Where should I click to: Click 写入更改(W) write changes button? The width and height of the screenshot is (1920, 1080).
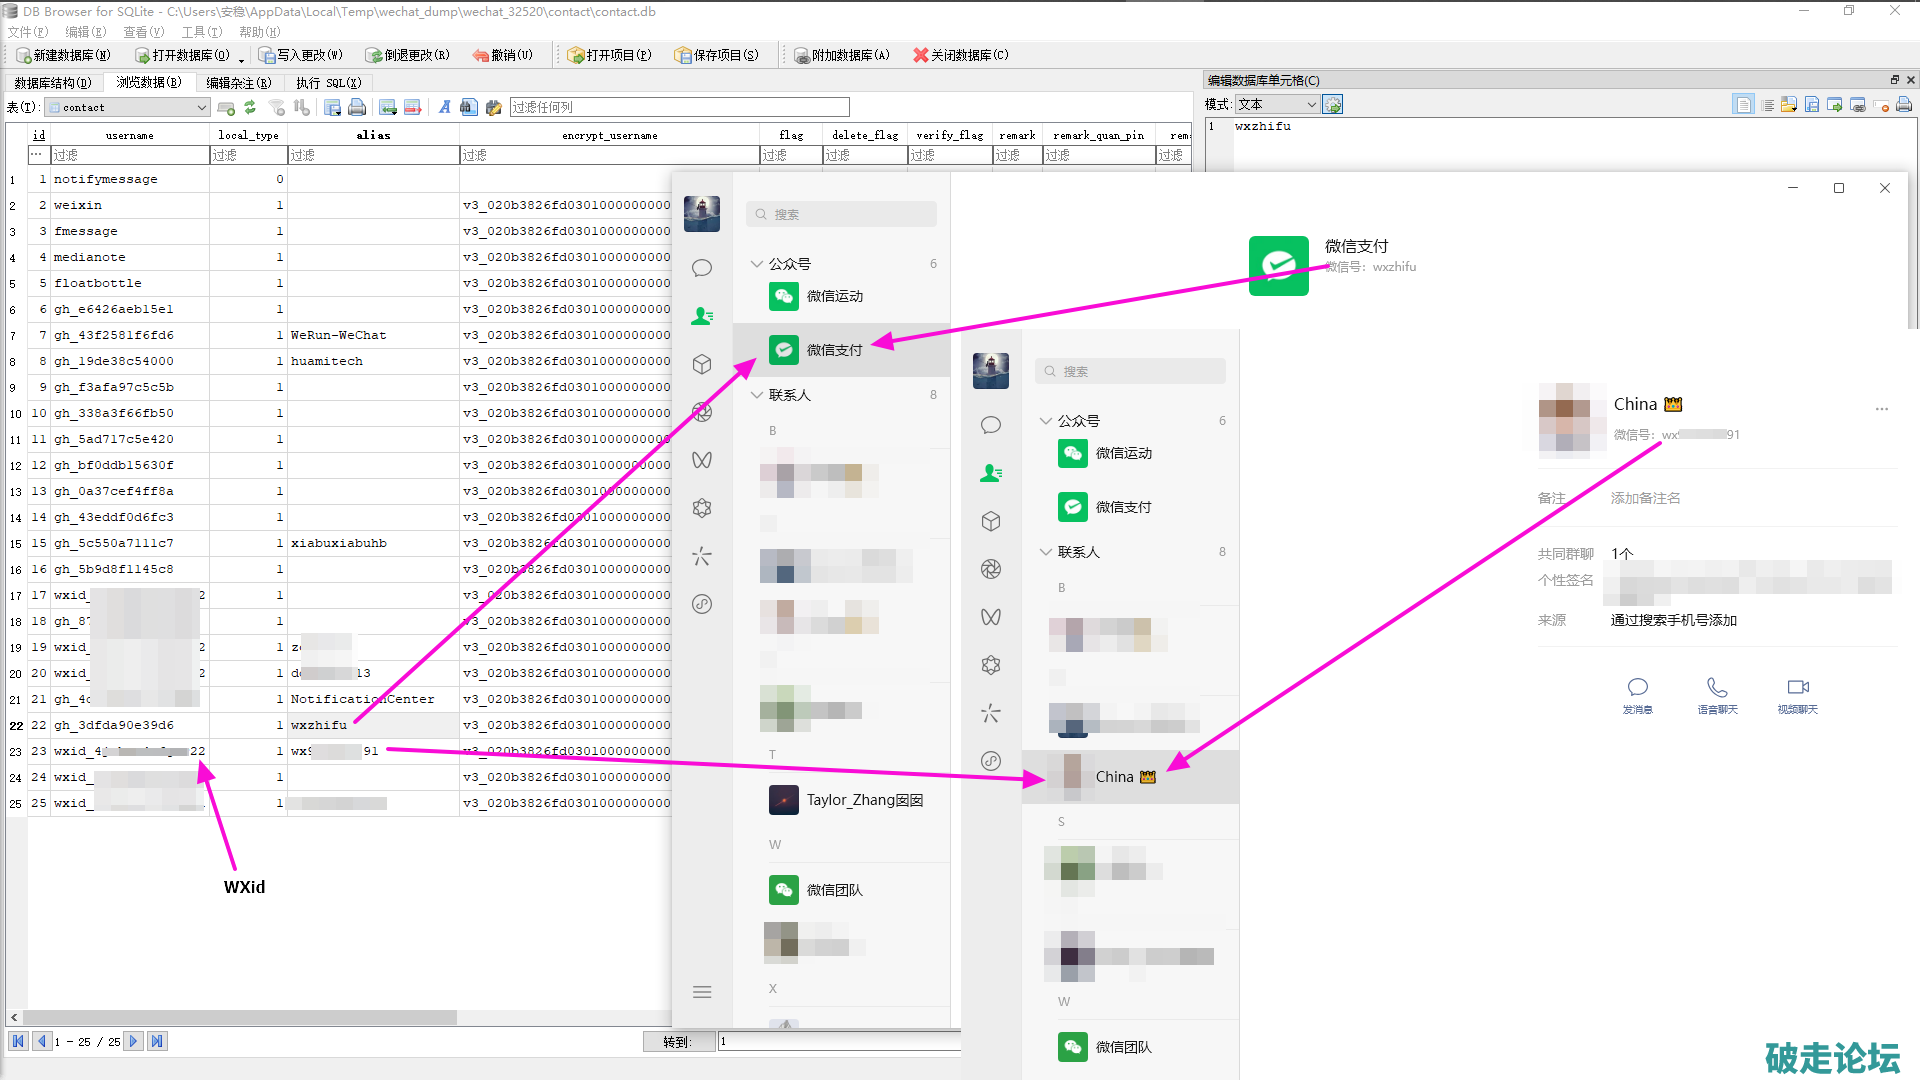(300, 55)
